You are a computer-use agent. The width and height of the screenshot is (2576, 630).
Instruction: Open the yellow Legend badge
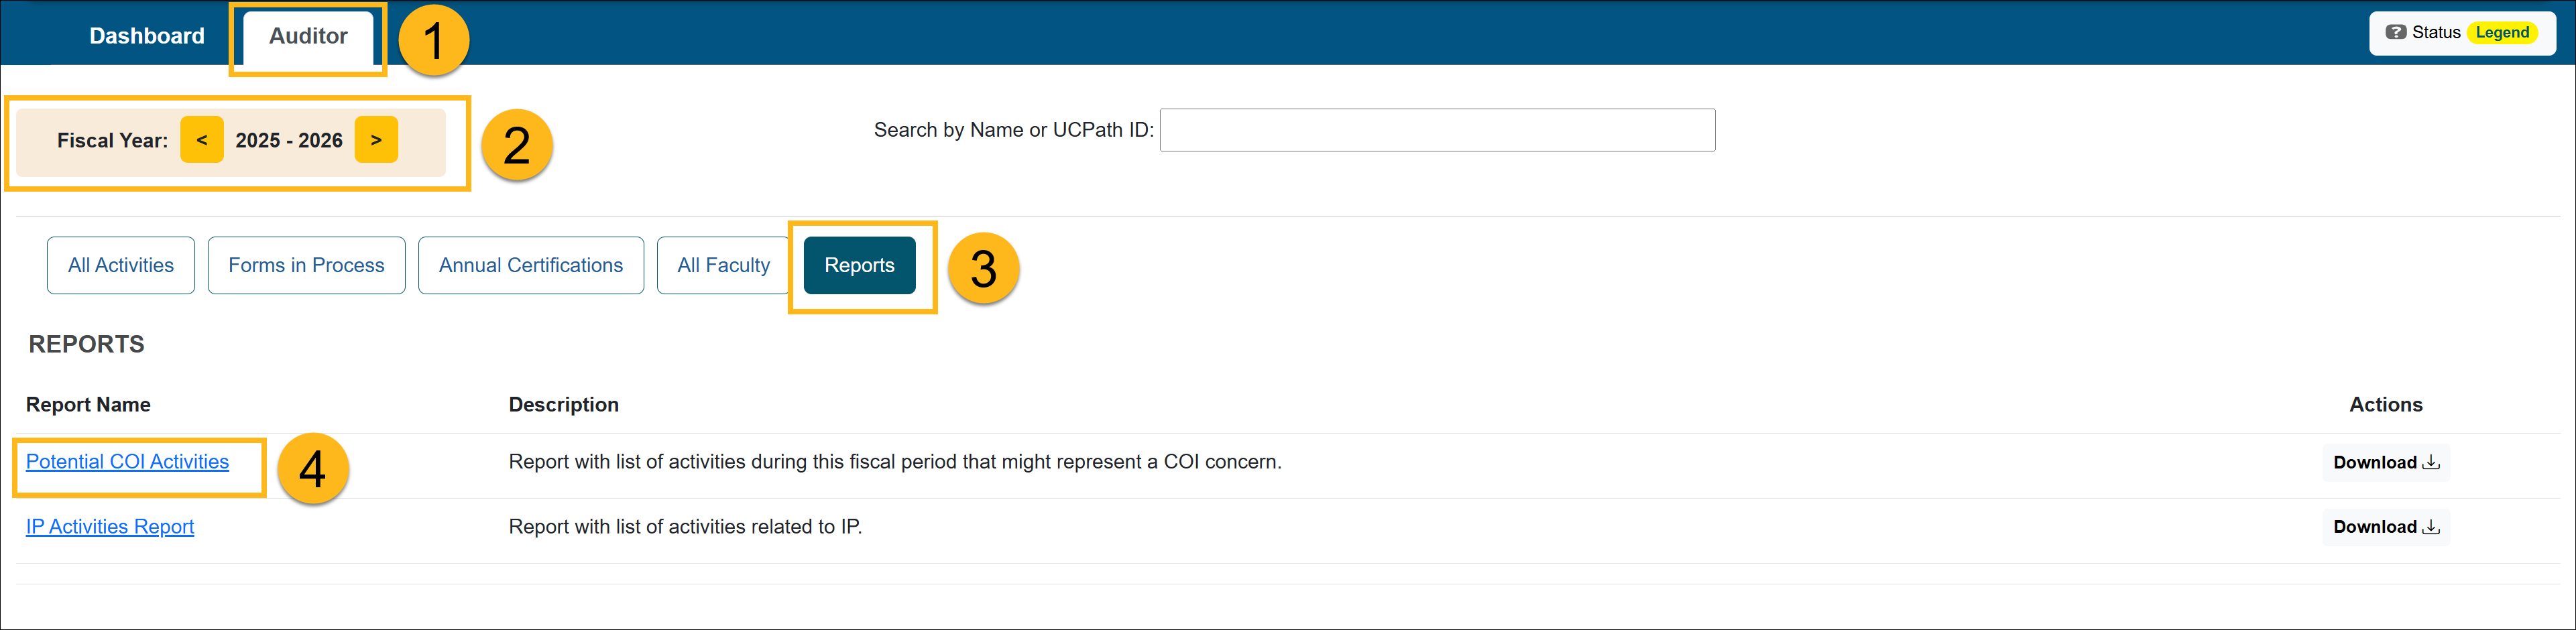coord(2502,32)
